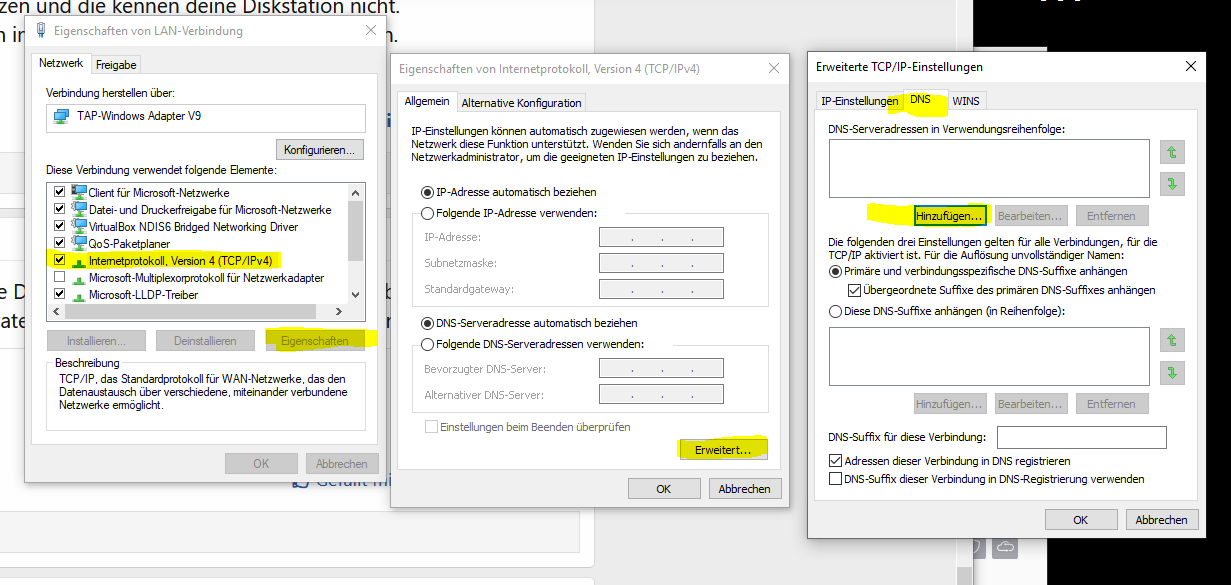Switch to the Freigabe tab
This screenshot has height=585, width=1231.
pos(116,64)
